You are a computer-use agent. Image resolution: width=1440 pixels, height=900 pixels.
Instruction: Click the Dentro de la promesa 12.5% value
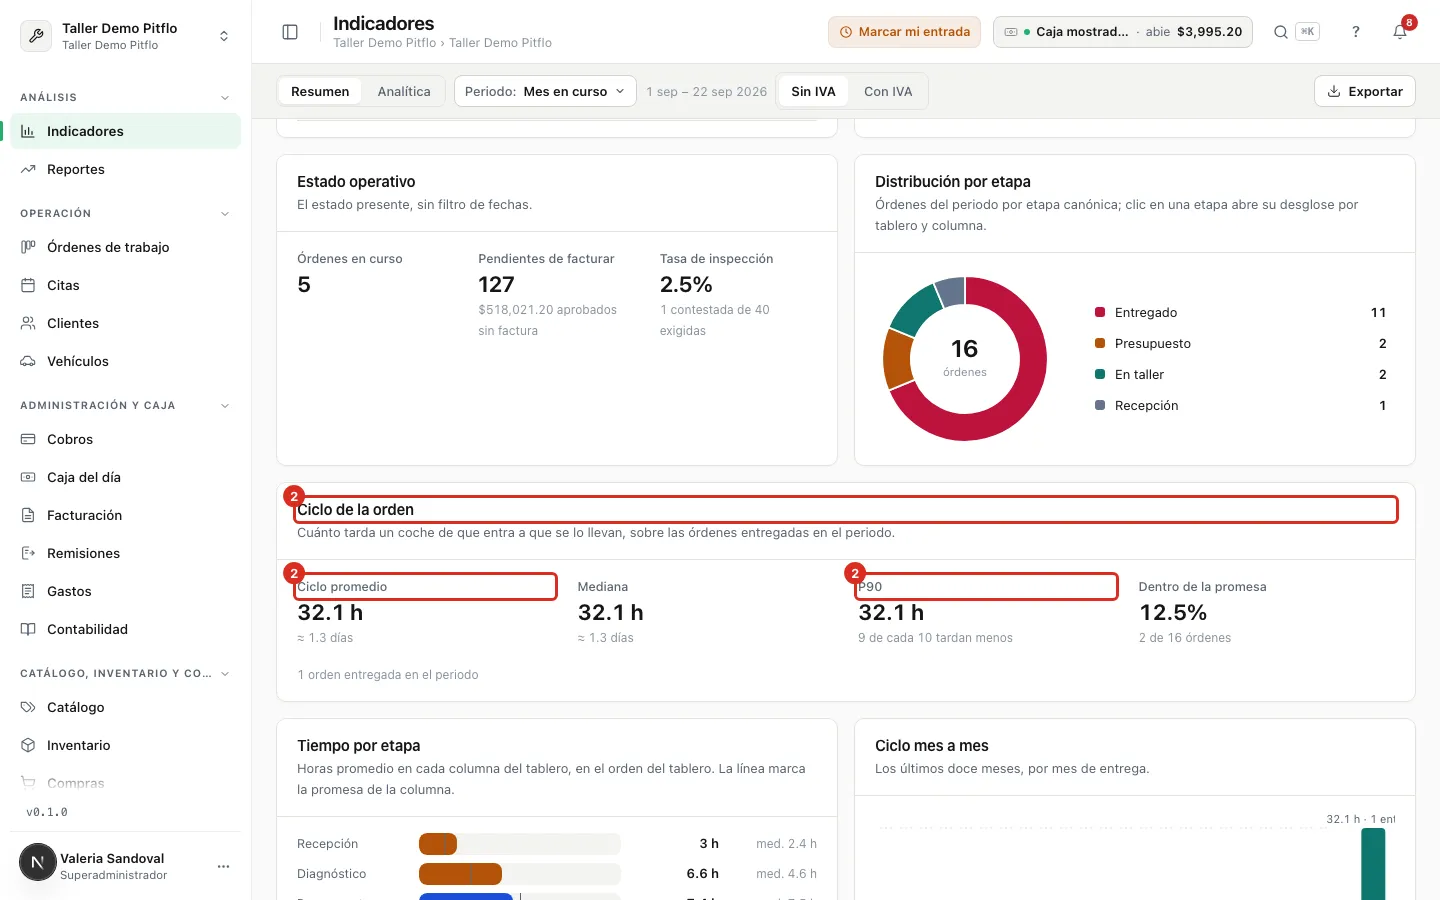(1173, 613)
